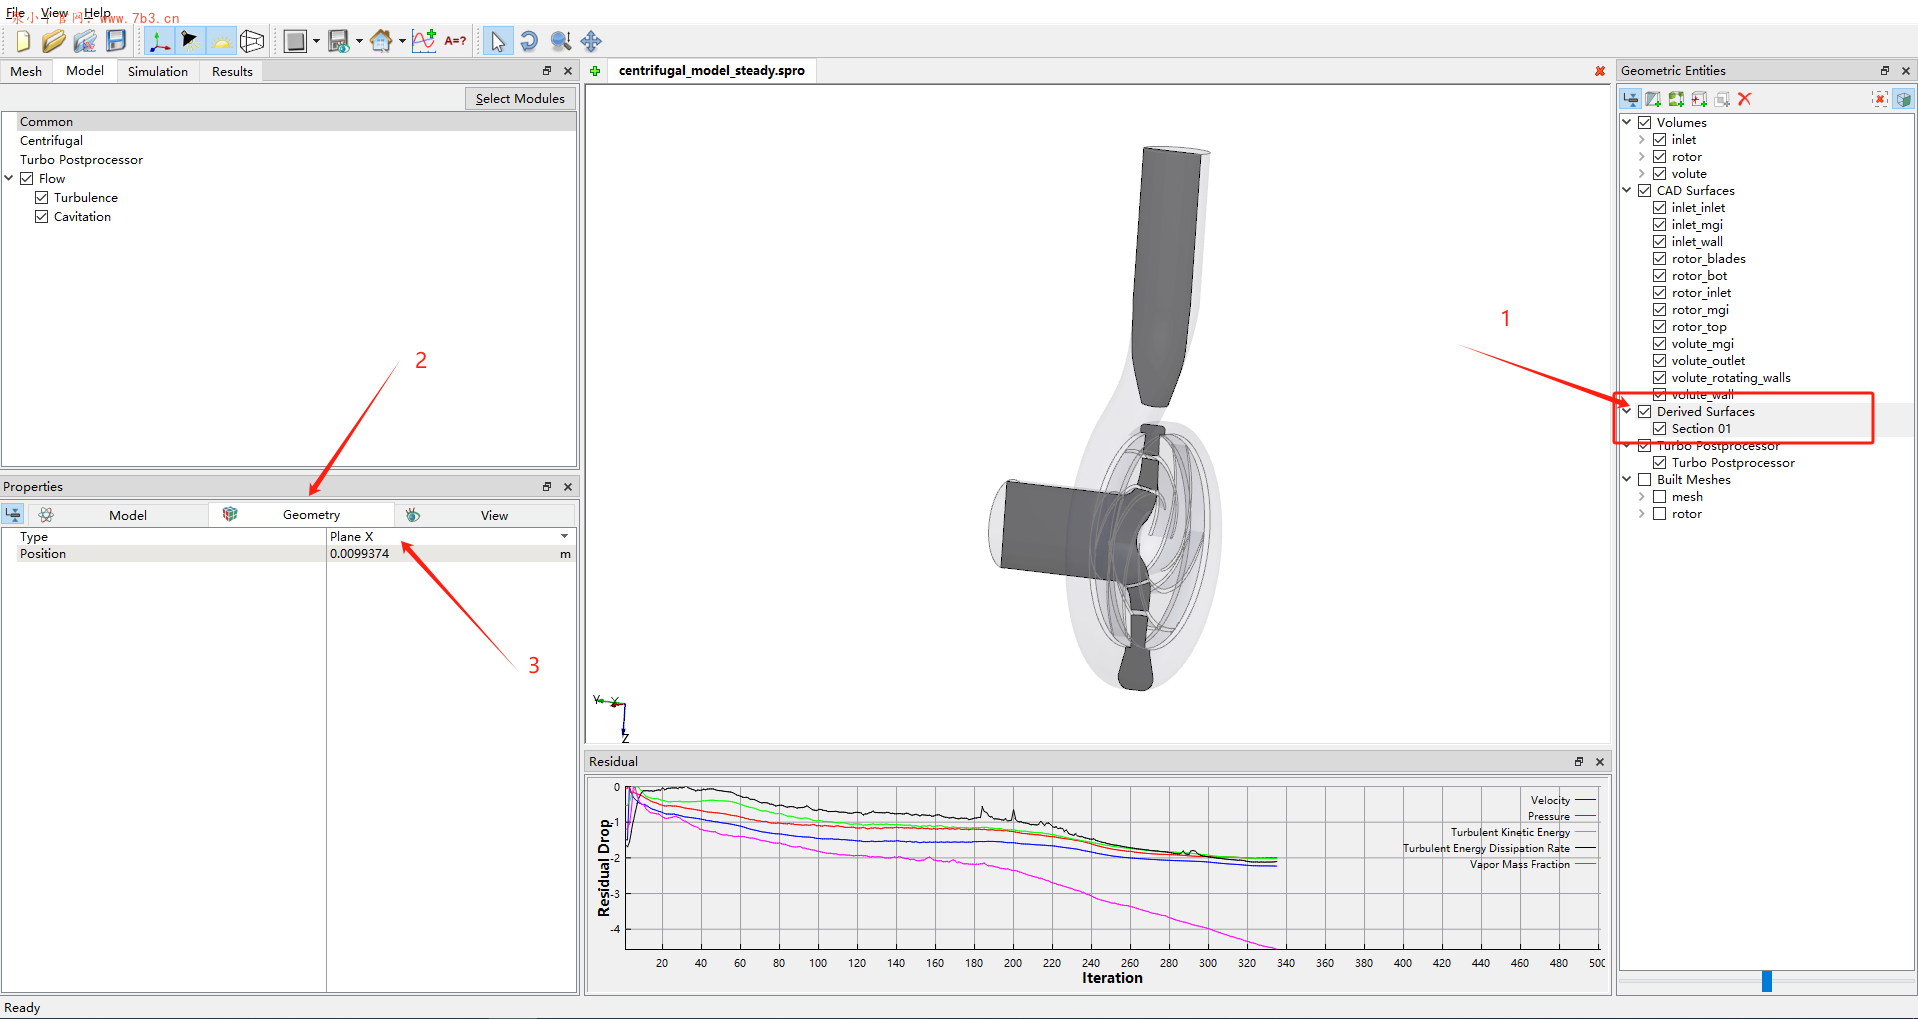The height and width of the screenshot is (1019, 1918).
Task: Open the Results tab
Action: (232, 71)
